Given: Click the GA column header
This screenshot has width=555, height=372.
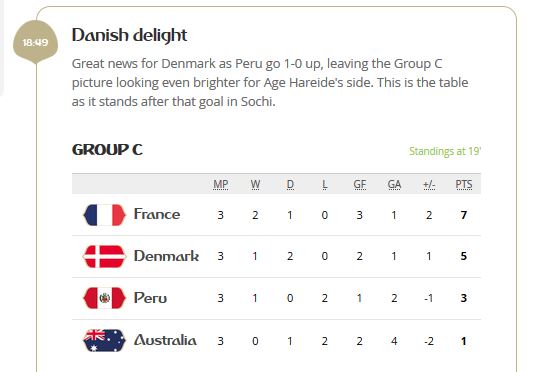Looking at the screenshot, I should point(394,184).
